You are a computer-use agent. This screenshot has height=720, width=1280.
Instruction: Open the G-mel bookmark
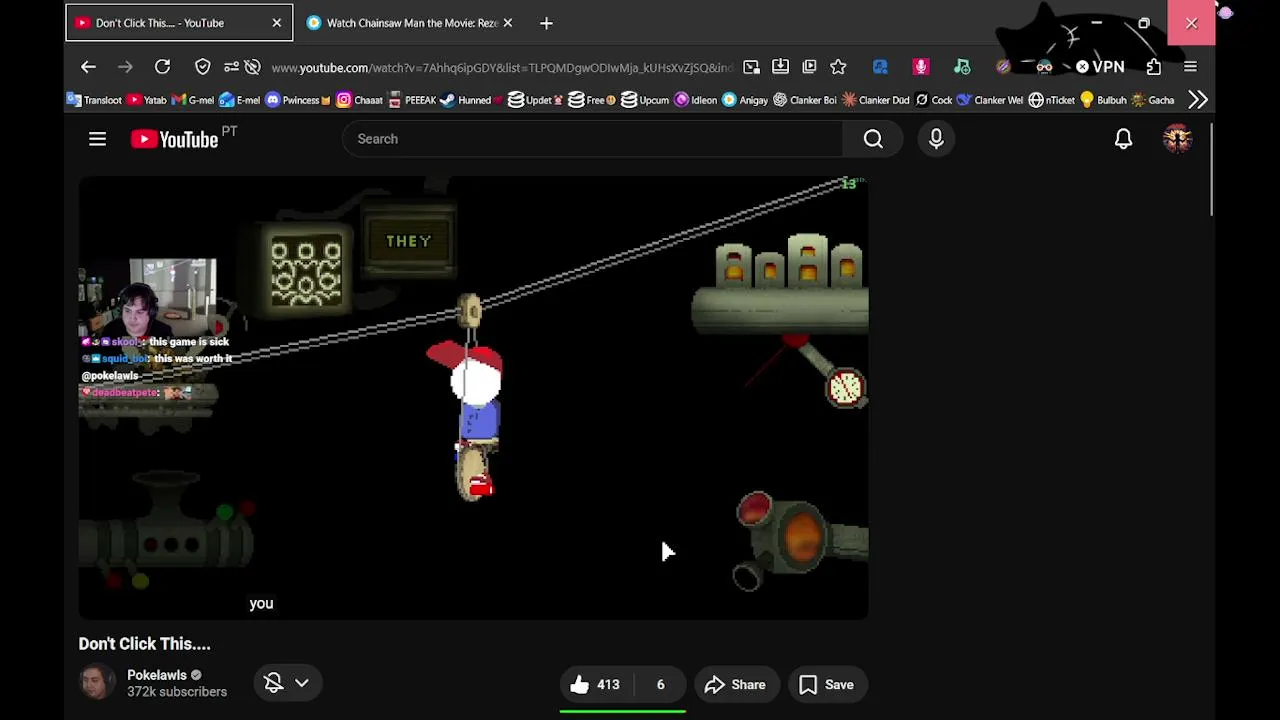(192, 100)
